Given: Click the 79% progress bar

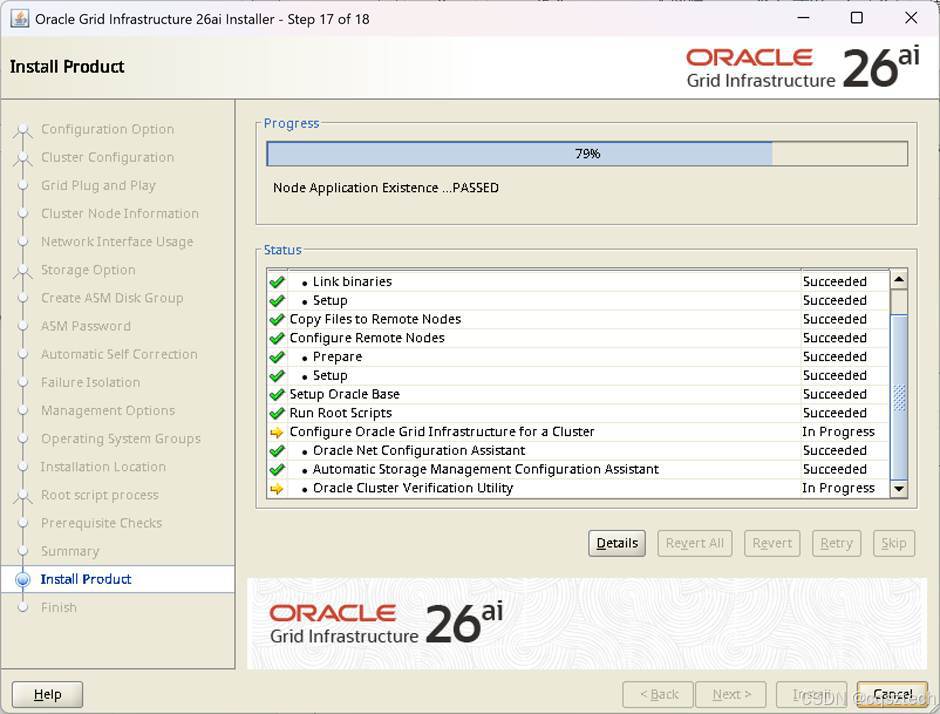Looking at the screenshot, I should click(588, 153).
